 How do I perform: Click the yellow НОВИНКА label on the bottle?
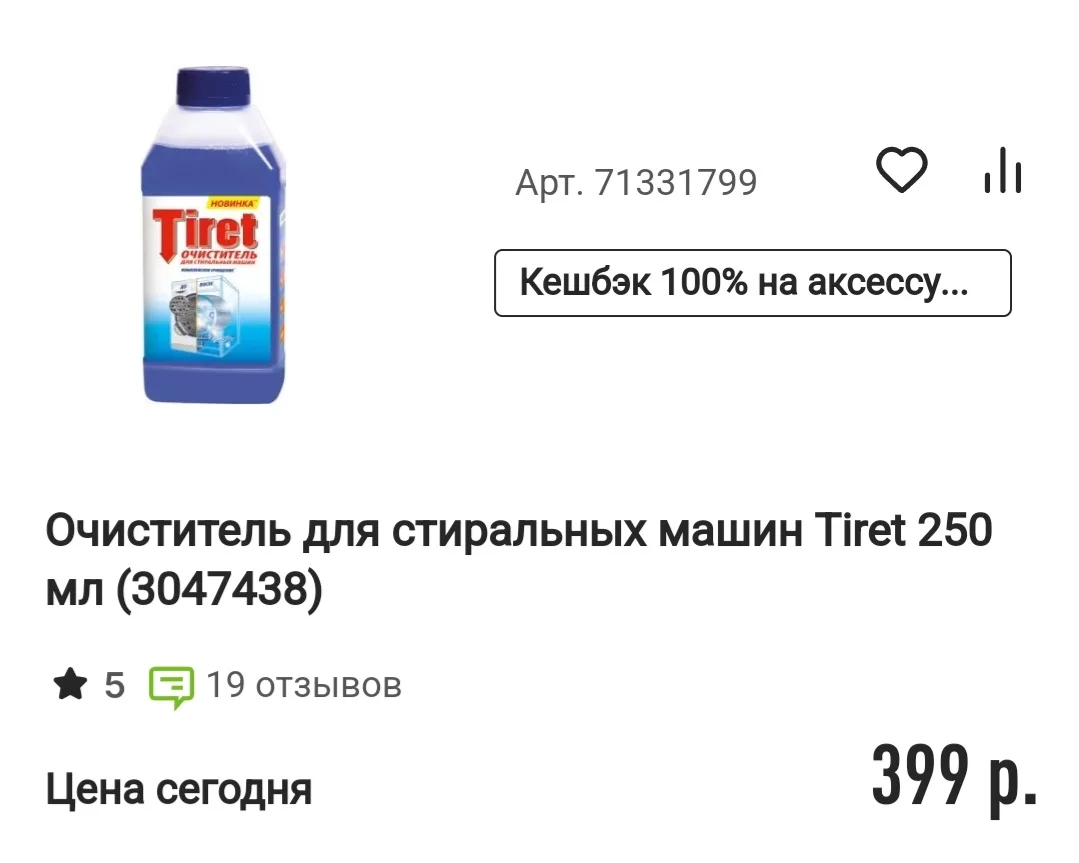coord(232,203)
